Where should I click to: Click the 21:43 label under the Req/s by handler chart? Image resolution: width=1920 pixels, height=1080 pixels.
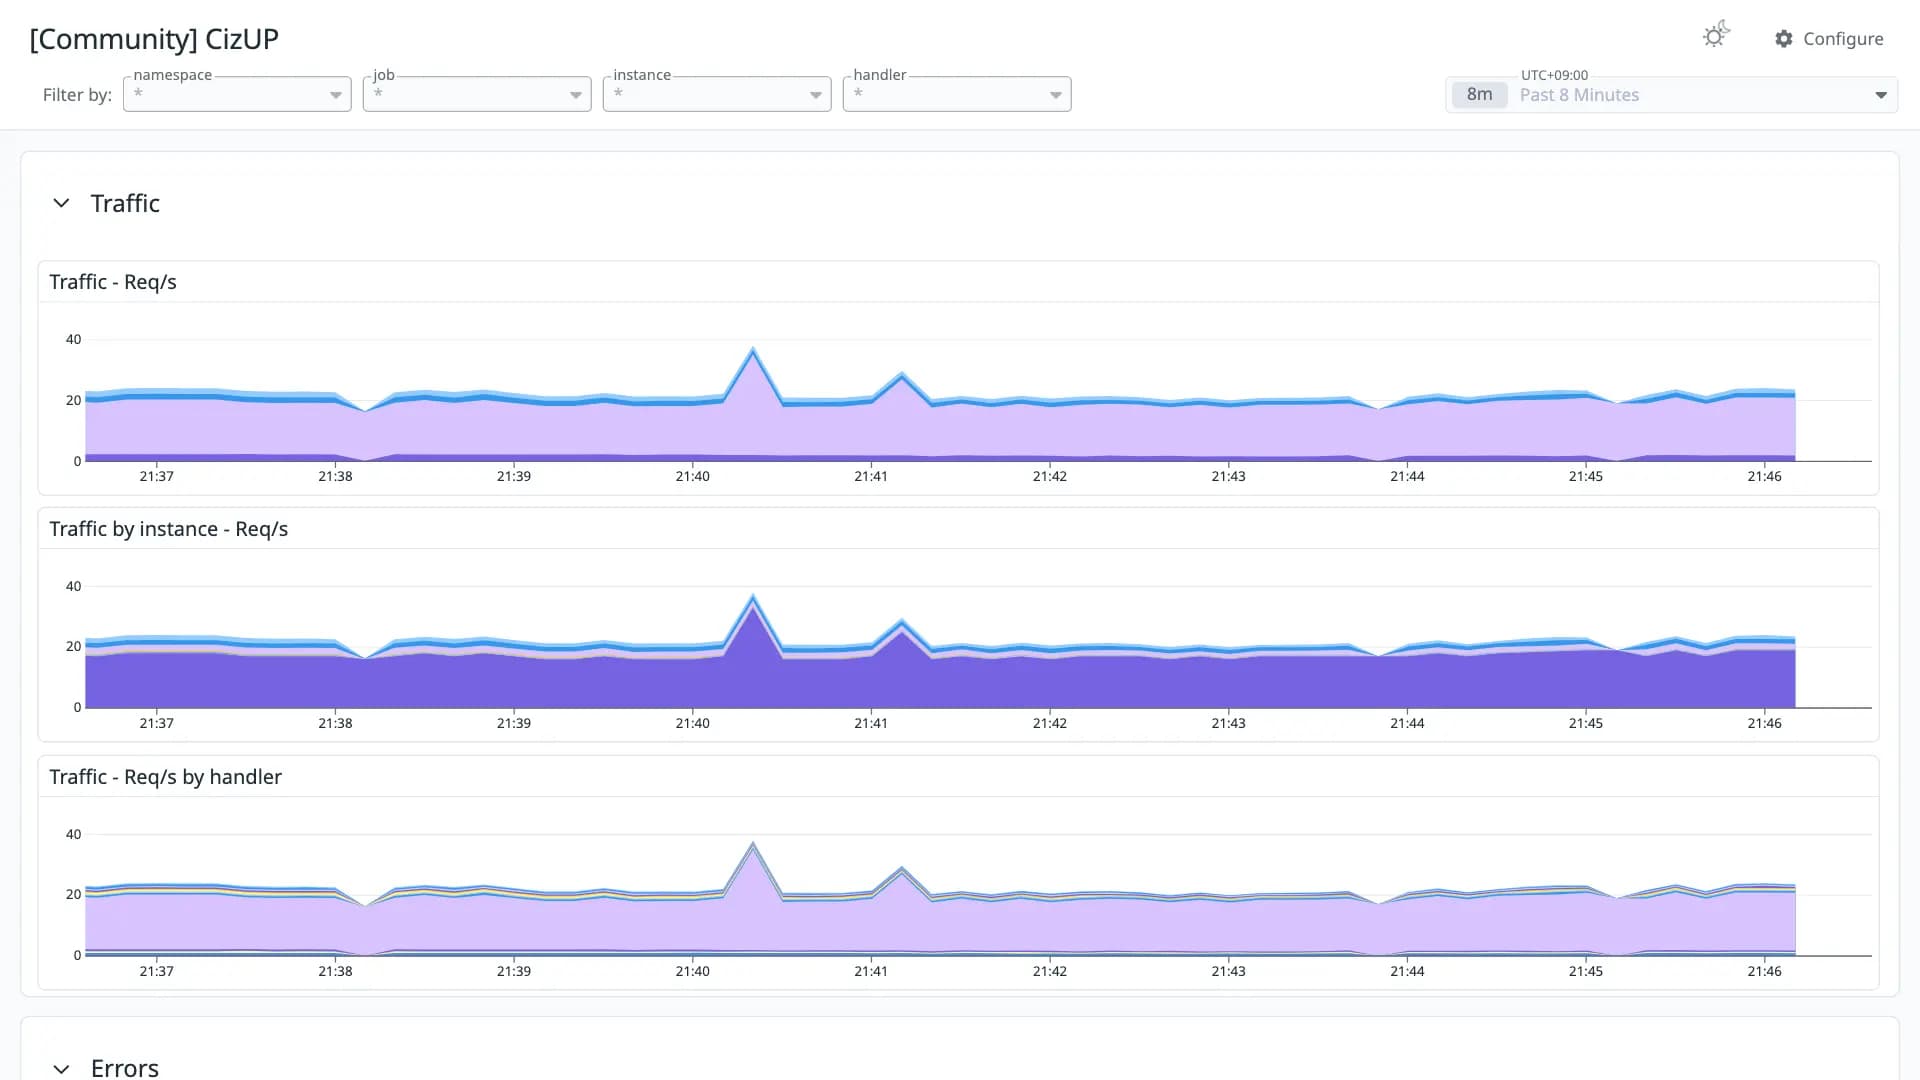1228,971
